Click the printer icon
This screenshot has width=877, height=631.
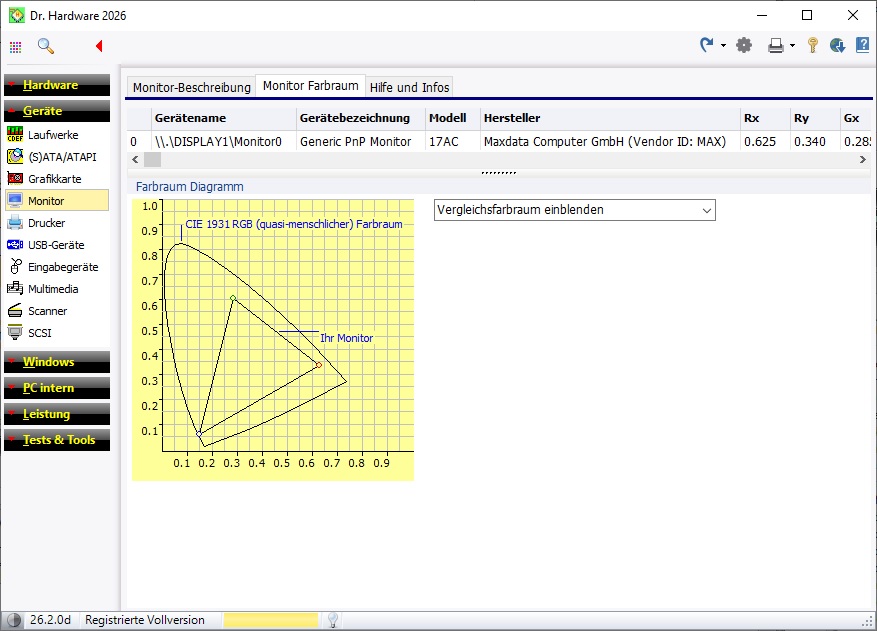pyautogui.click(x=776, y=45)
